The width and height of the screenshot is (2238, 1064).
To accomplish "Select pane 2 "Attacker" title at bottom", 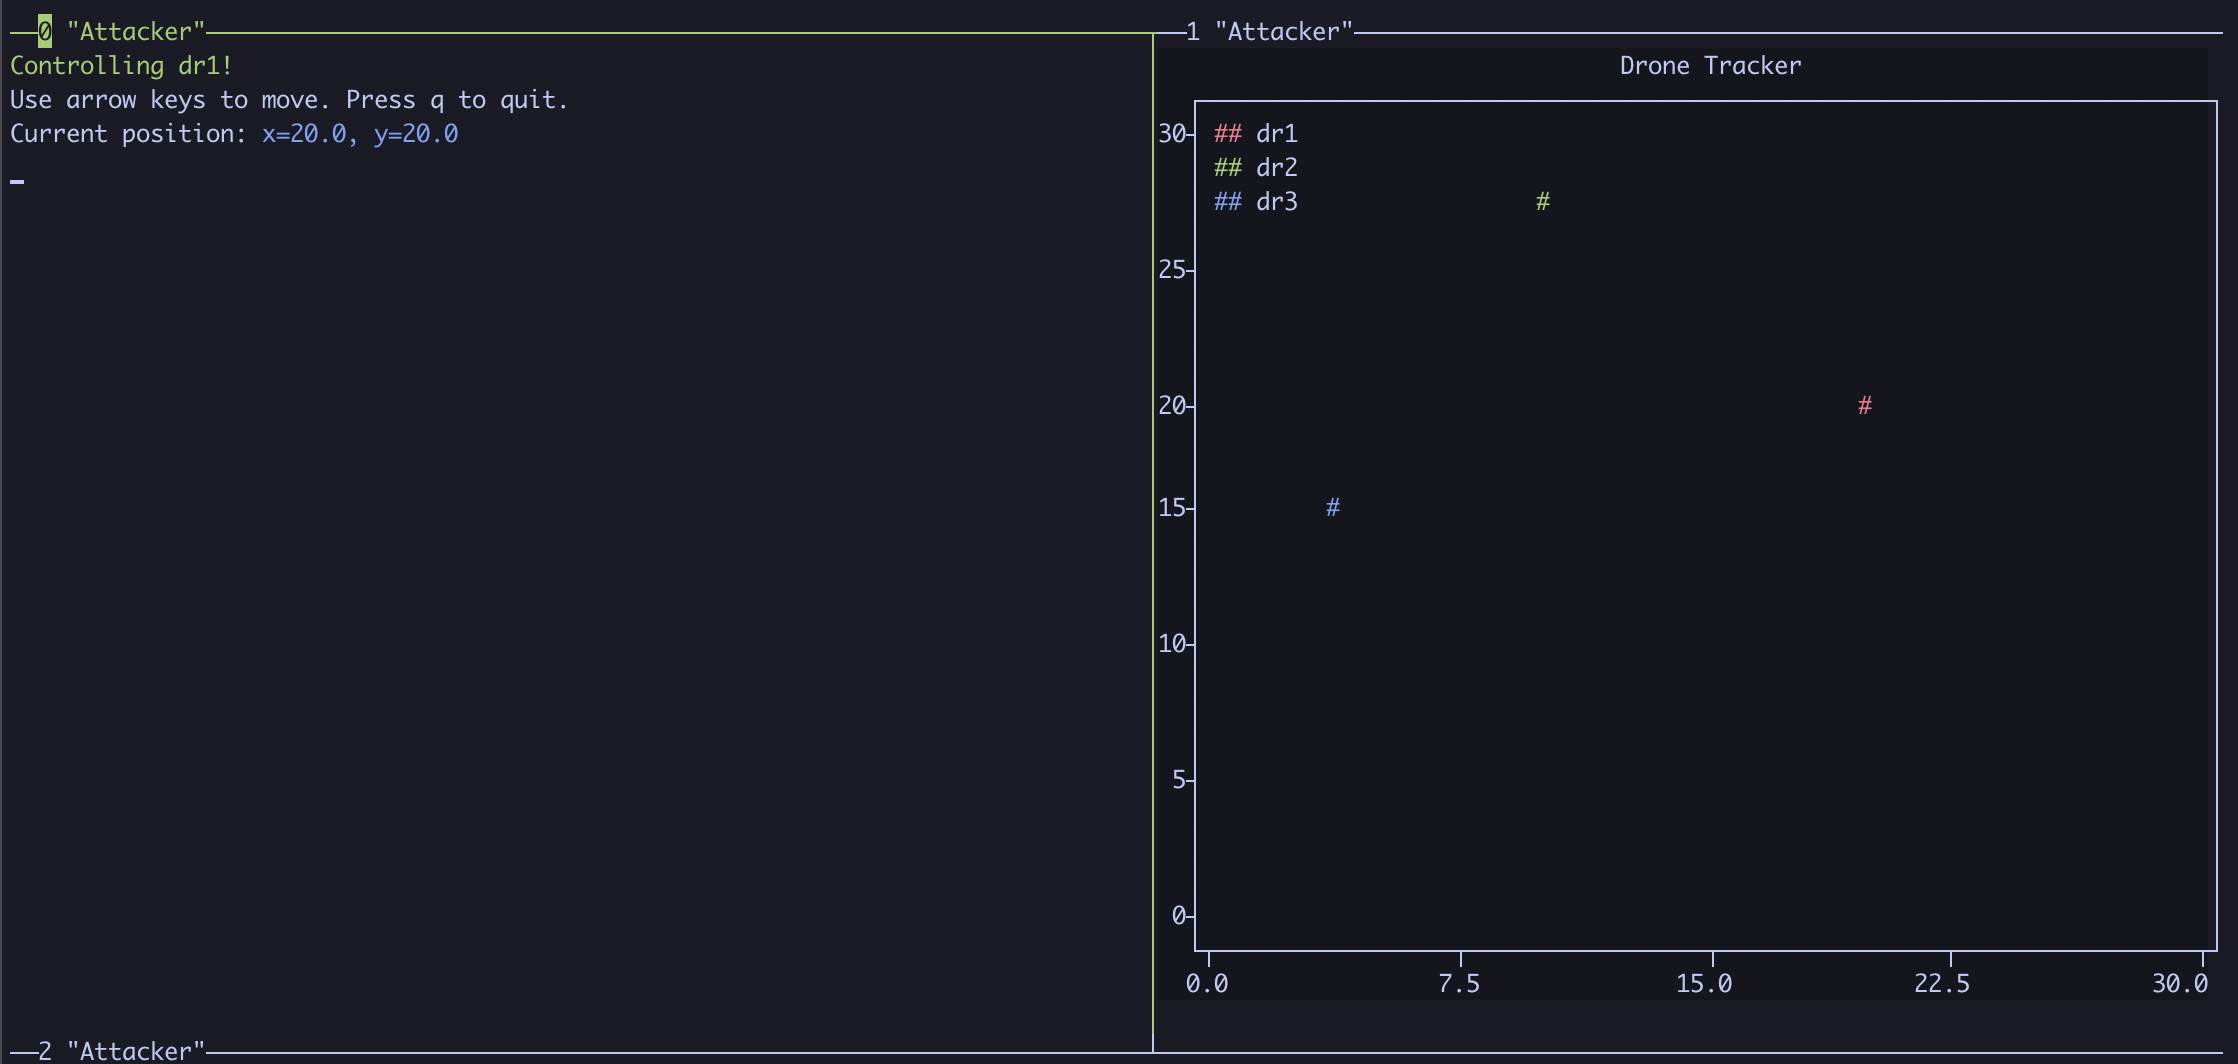I will 121,1050.
